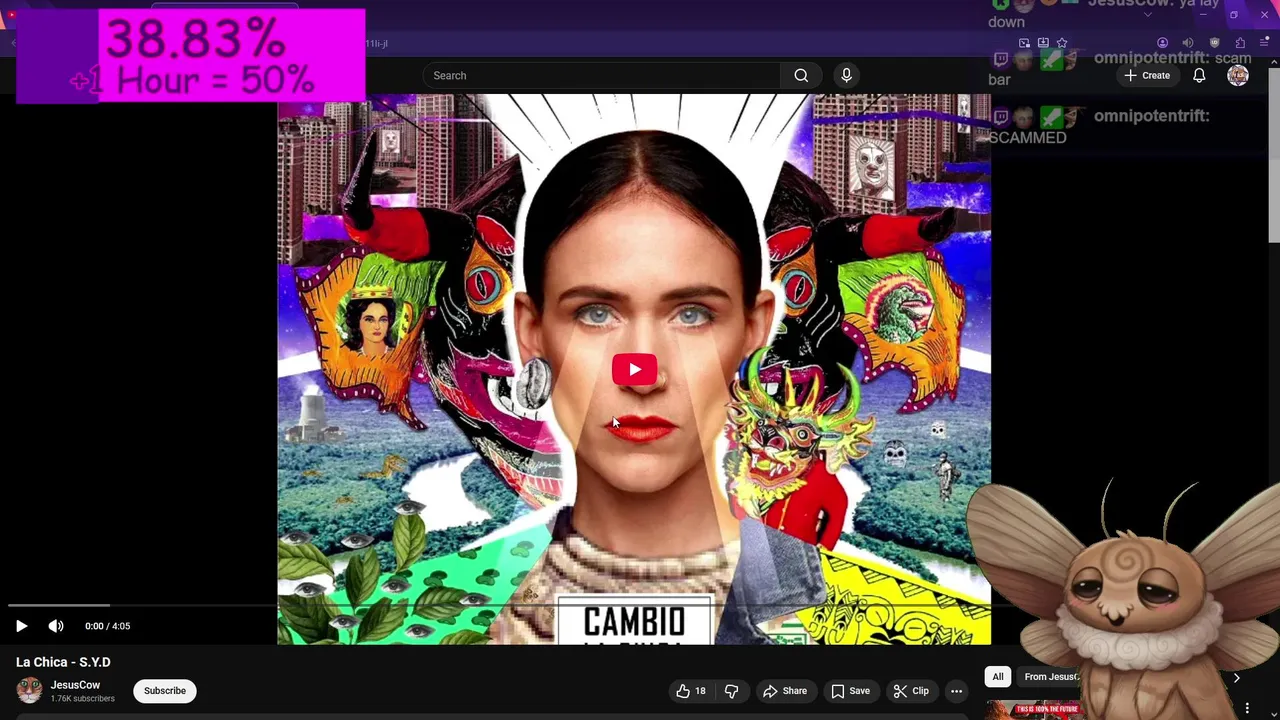Click the browser tab audio speaker icon
The height and width of the screenshot is (720, 1280).
pos(1188,43)
